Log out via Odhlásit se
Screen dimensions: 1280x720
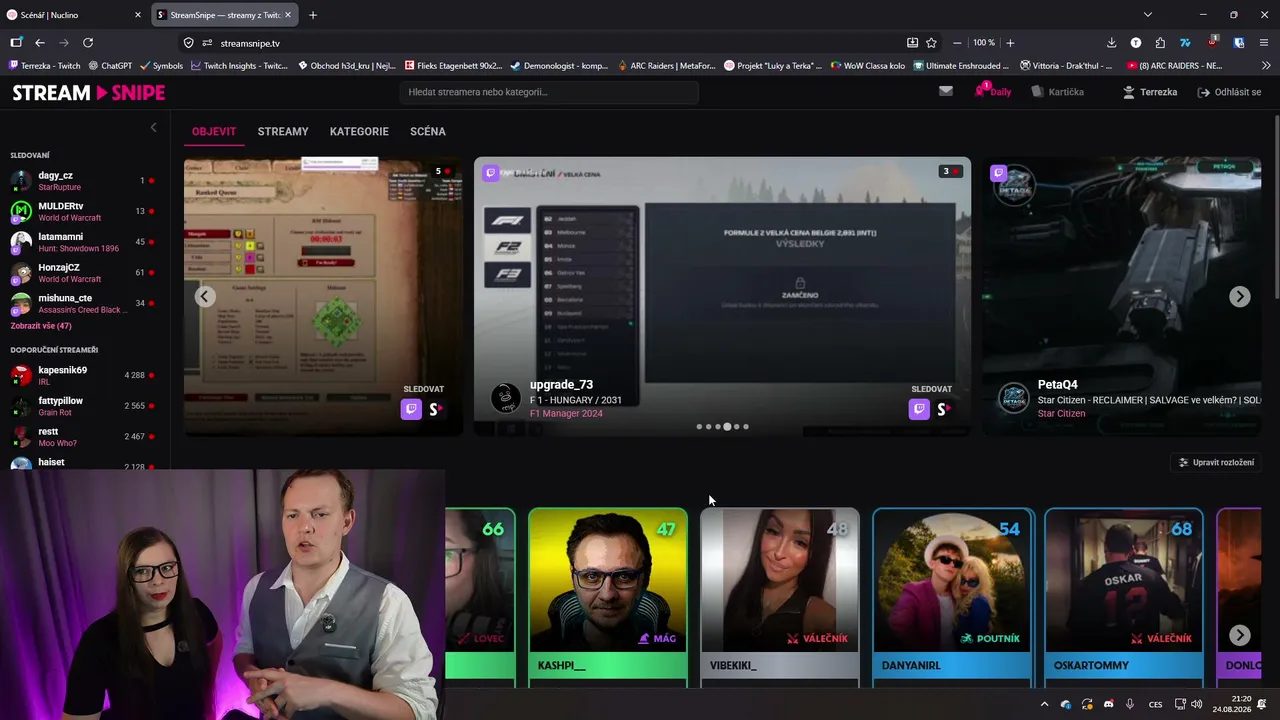[1229, 92]
